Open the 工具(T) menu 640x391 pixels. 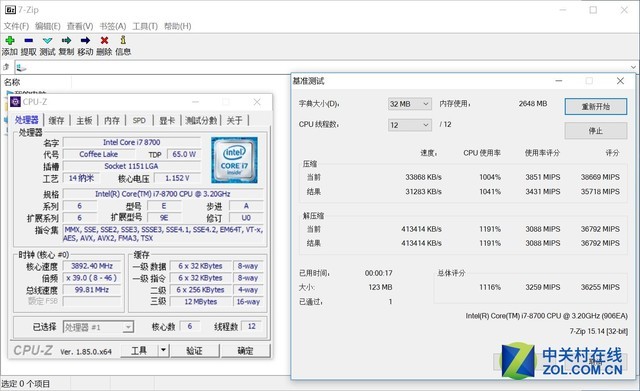[145, 26]
